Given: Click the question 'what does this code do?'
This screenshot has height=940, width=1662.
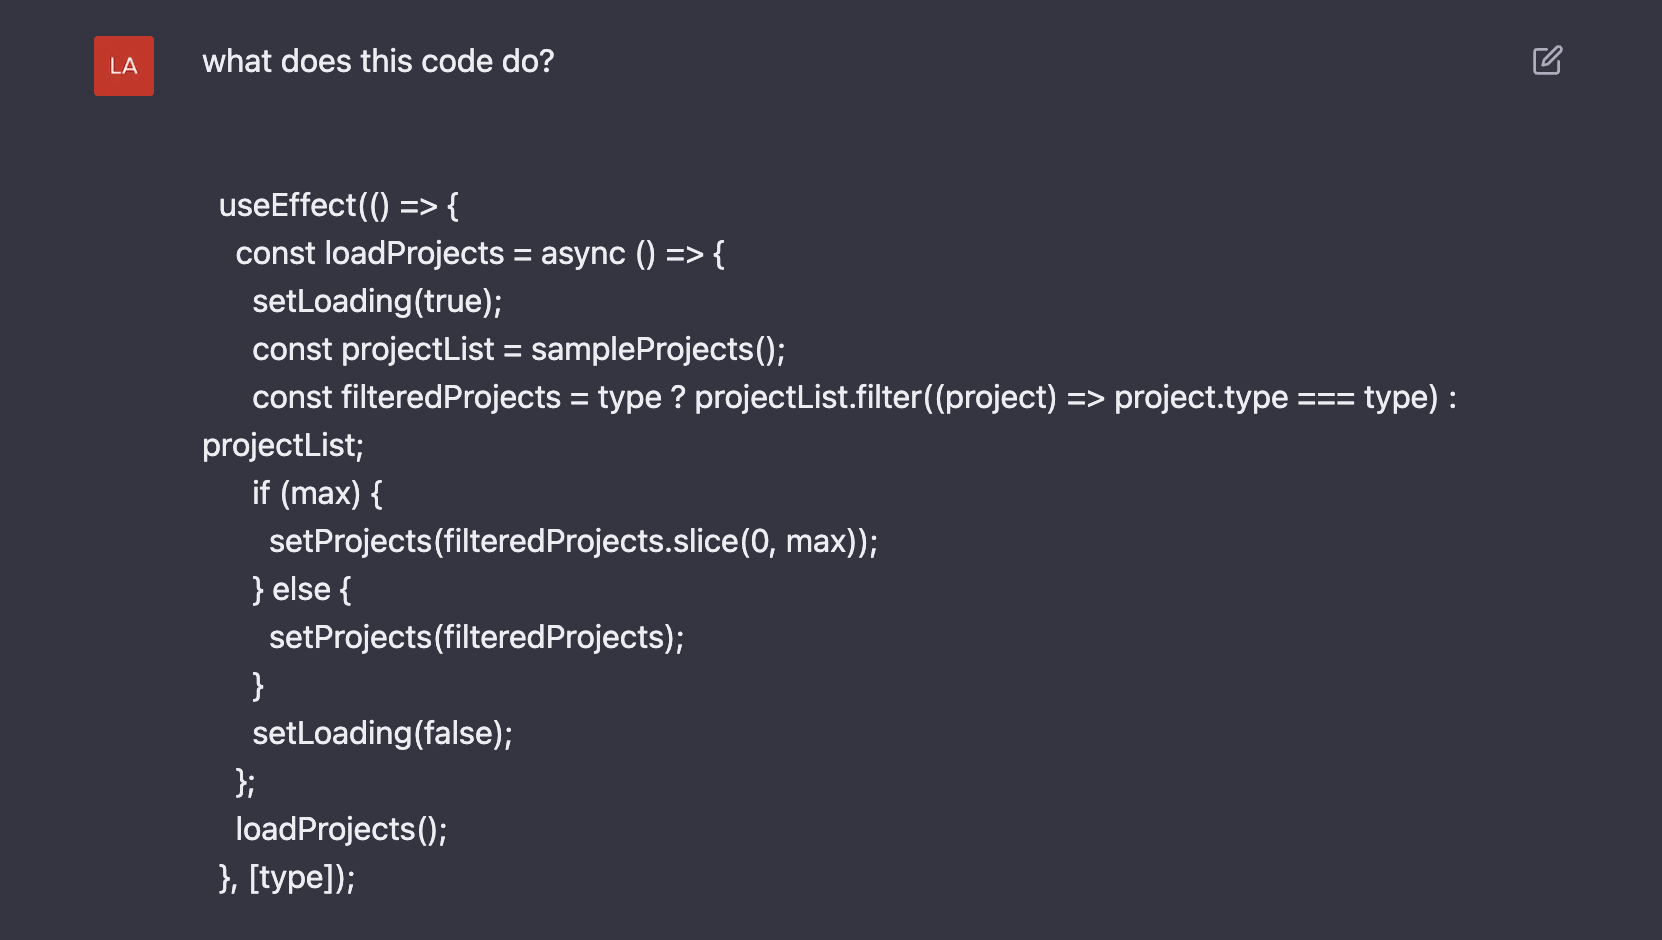Looking at the screenshot, I should [x=378, y=62].
